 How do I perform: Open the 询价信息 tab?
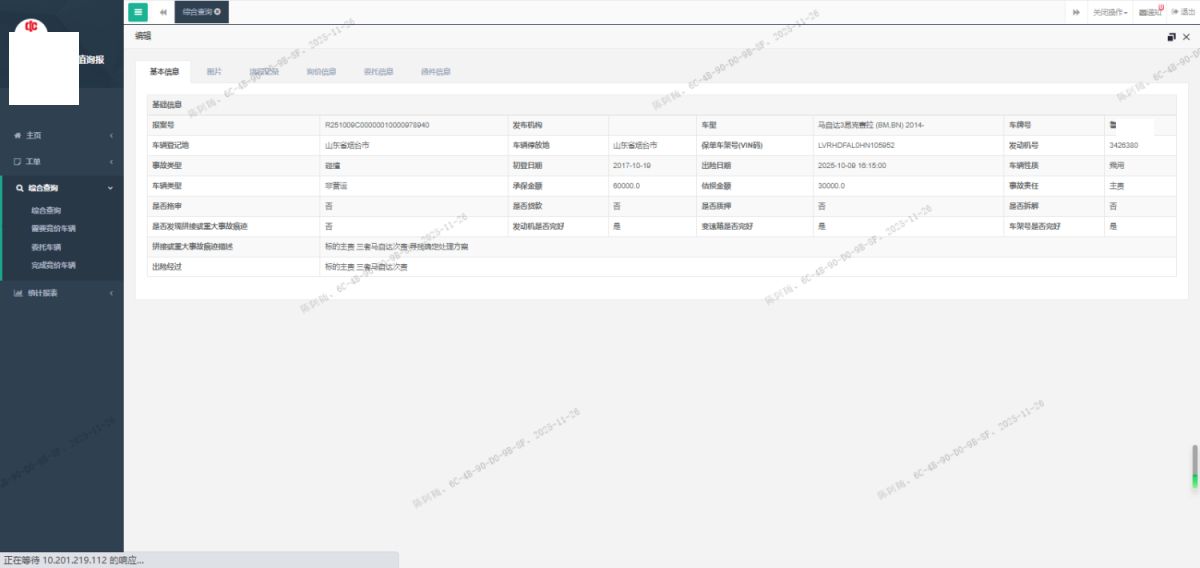(x=321, y=72)
